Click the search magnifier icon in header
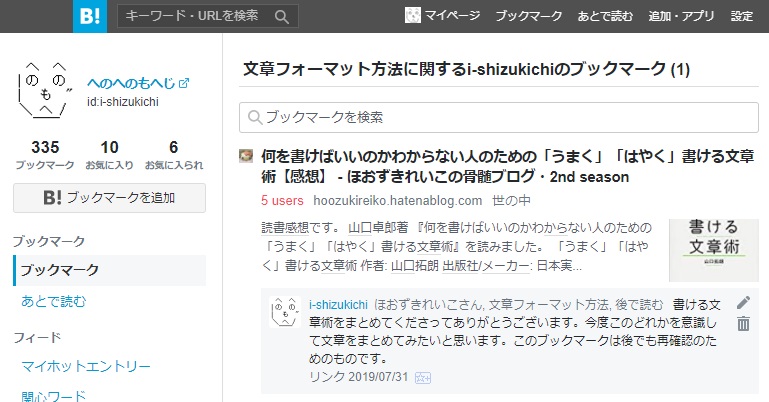The image size is (769, 402). [282, 17]
